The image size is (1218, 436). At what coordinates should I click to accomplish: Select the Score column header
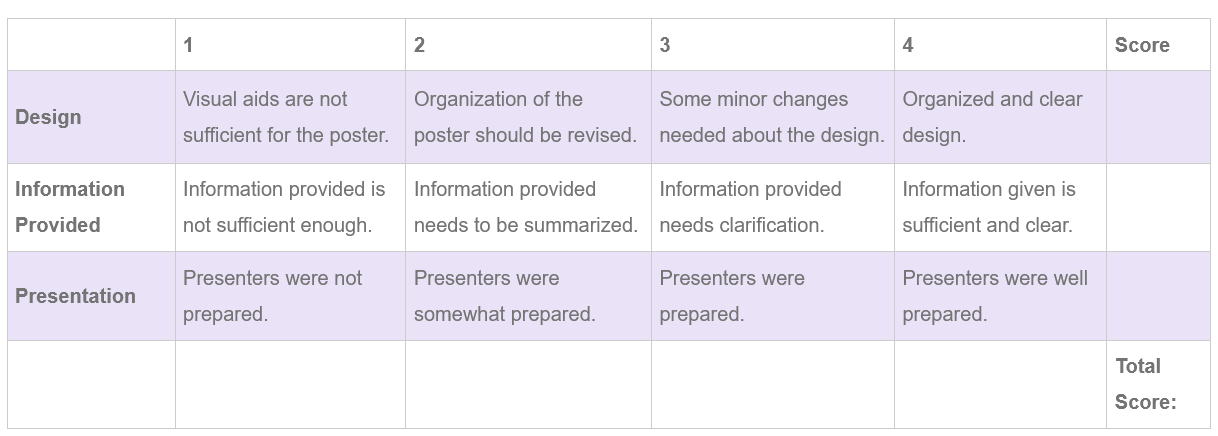(x=1158, y=45)
